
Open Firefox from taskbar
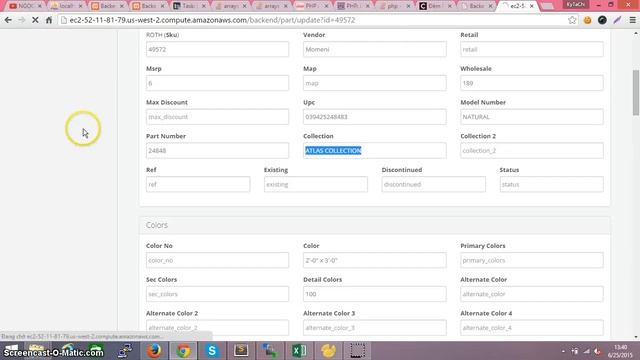[154, 351]
